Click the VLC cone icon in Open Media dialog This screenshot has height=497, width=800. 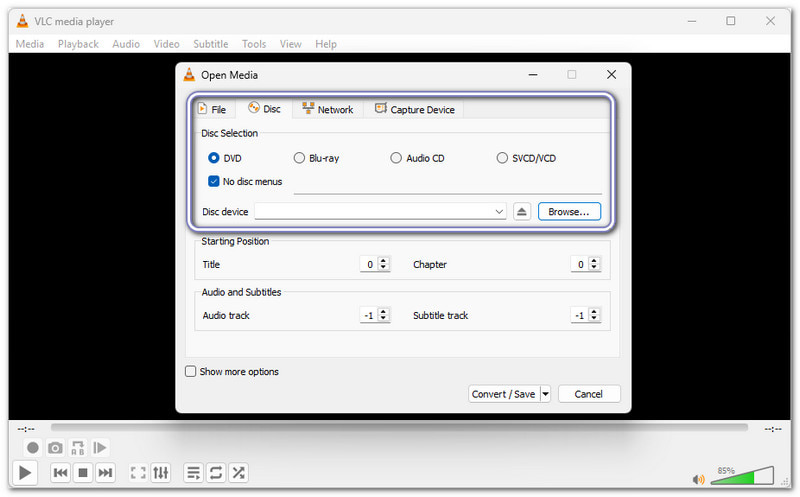click(x=189, y=74)
